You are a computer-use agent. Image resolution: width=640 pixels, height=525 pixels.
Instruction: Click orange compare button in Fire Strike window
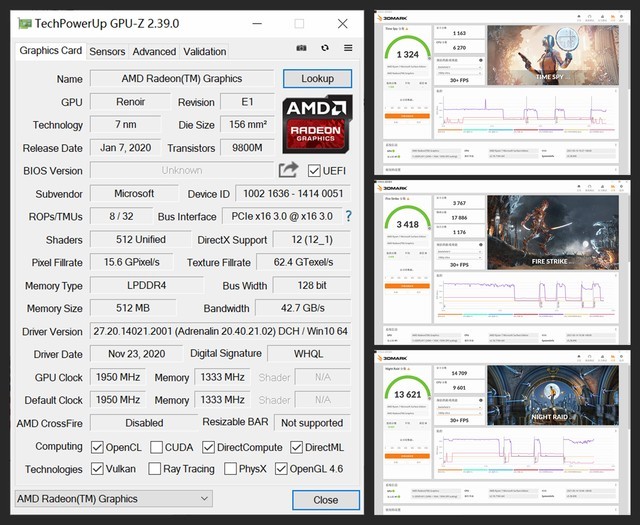[x=407, y=286]
